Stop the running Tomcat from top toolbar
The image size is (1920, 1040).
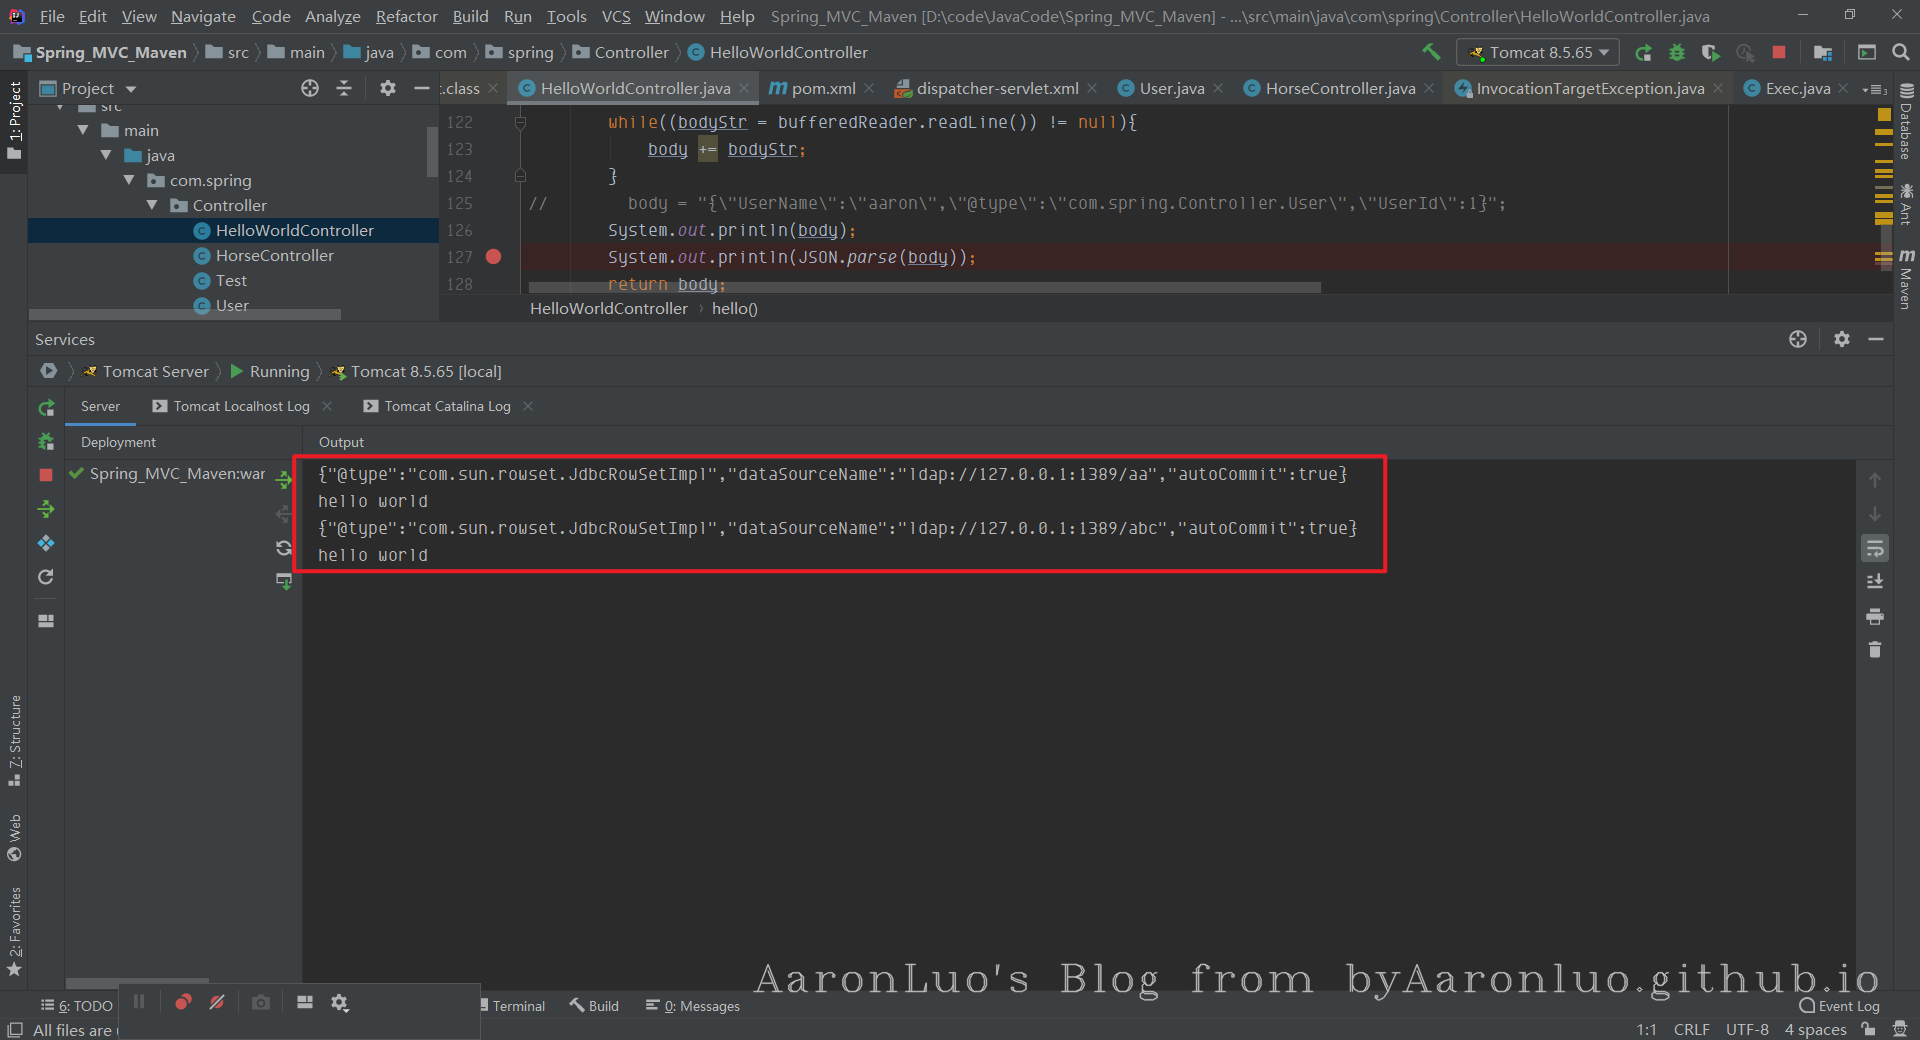pos(1779,52)
